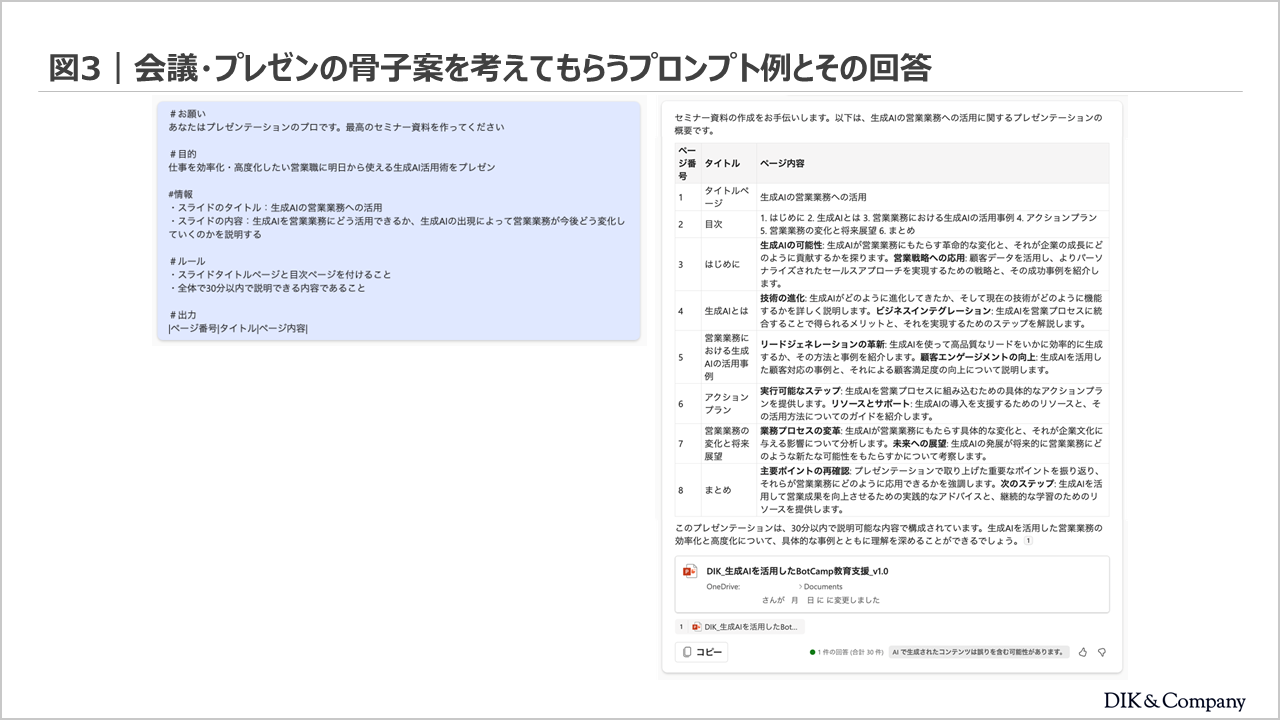Image resolution: width=1280 pixels, height=720 pixels.
Task: Click the '#情報' heading in the prompt box
Action: [x=181, y=194]
